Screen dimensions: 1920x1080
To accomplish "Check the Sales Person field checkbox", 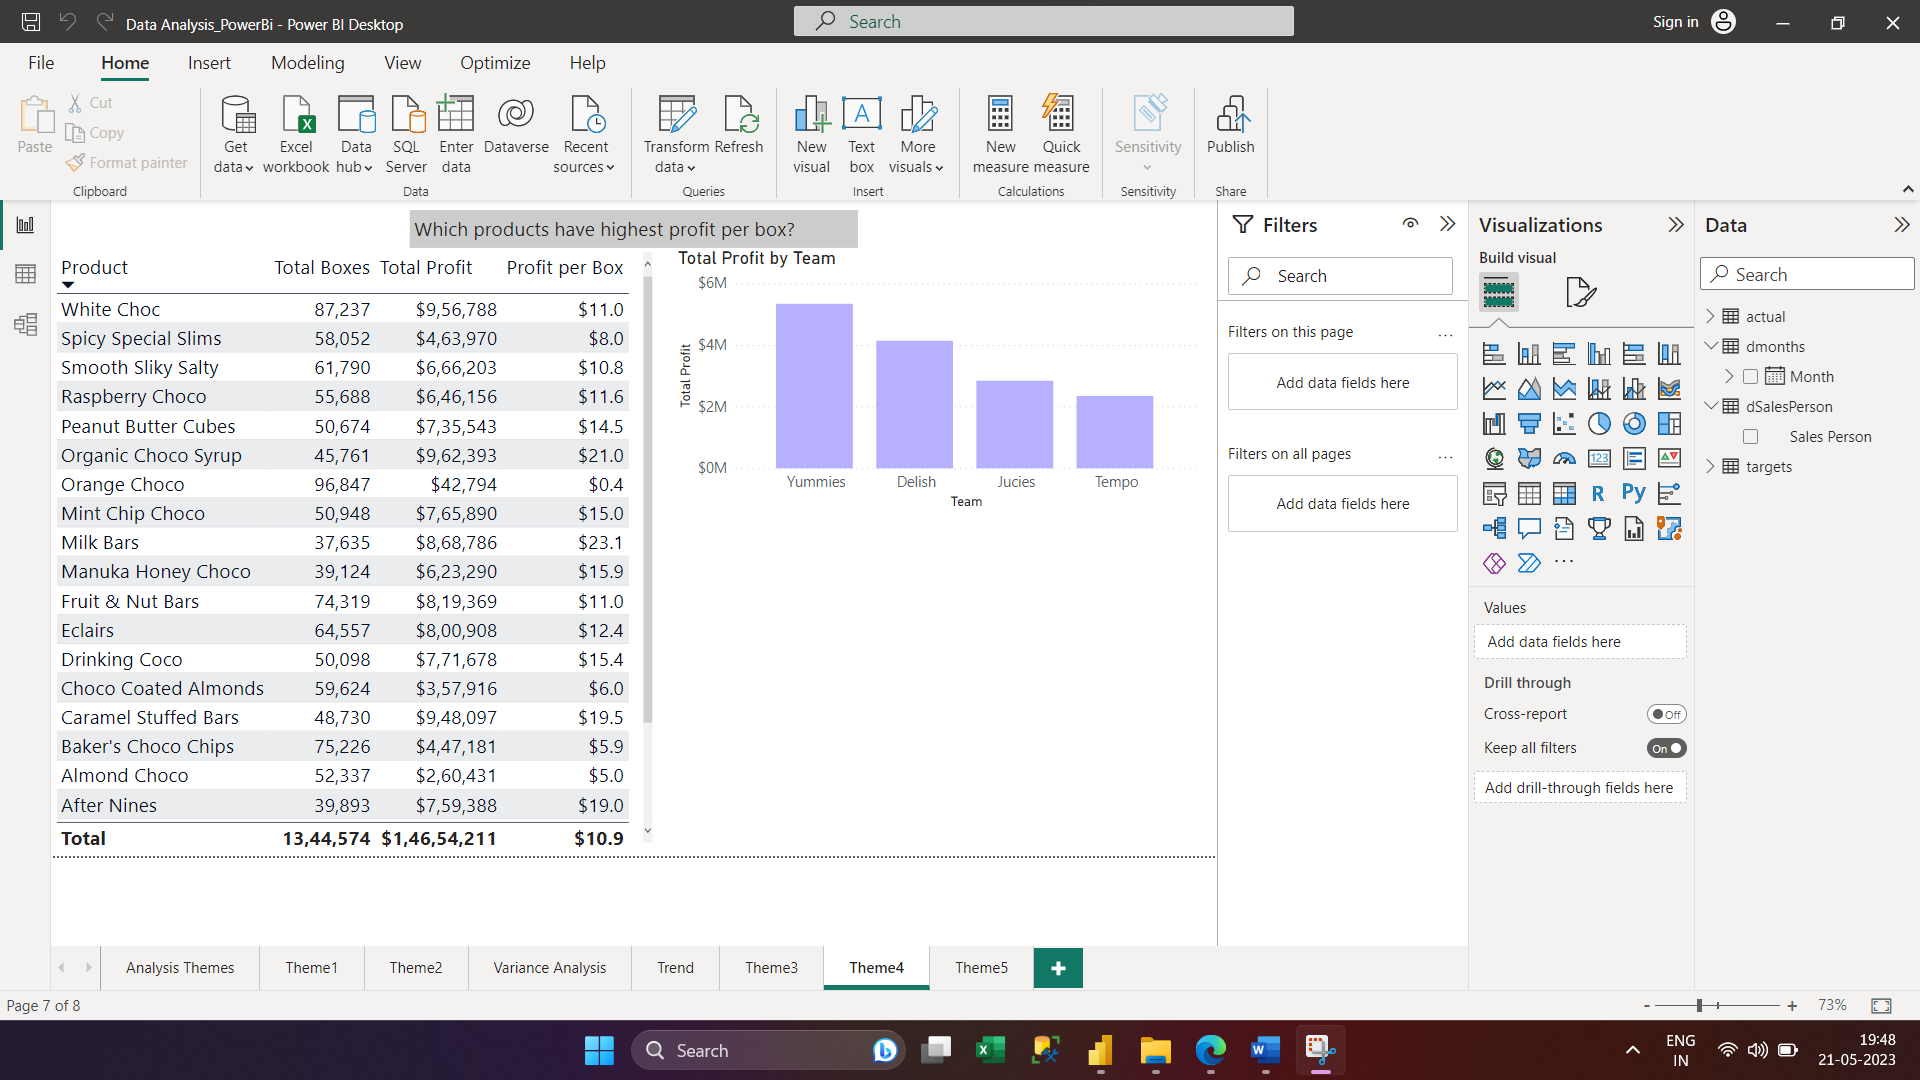I will coord(1750,437).
